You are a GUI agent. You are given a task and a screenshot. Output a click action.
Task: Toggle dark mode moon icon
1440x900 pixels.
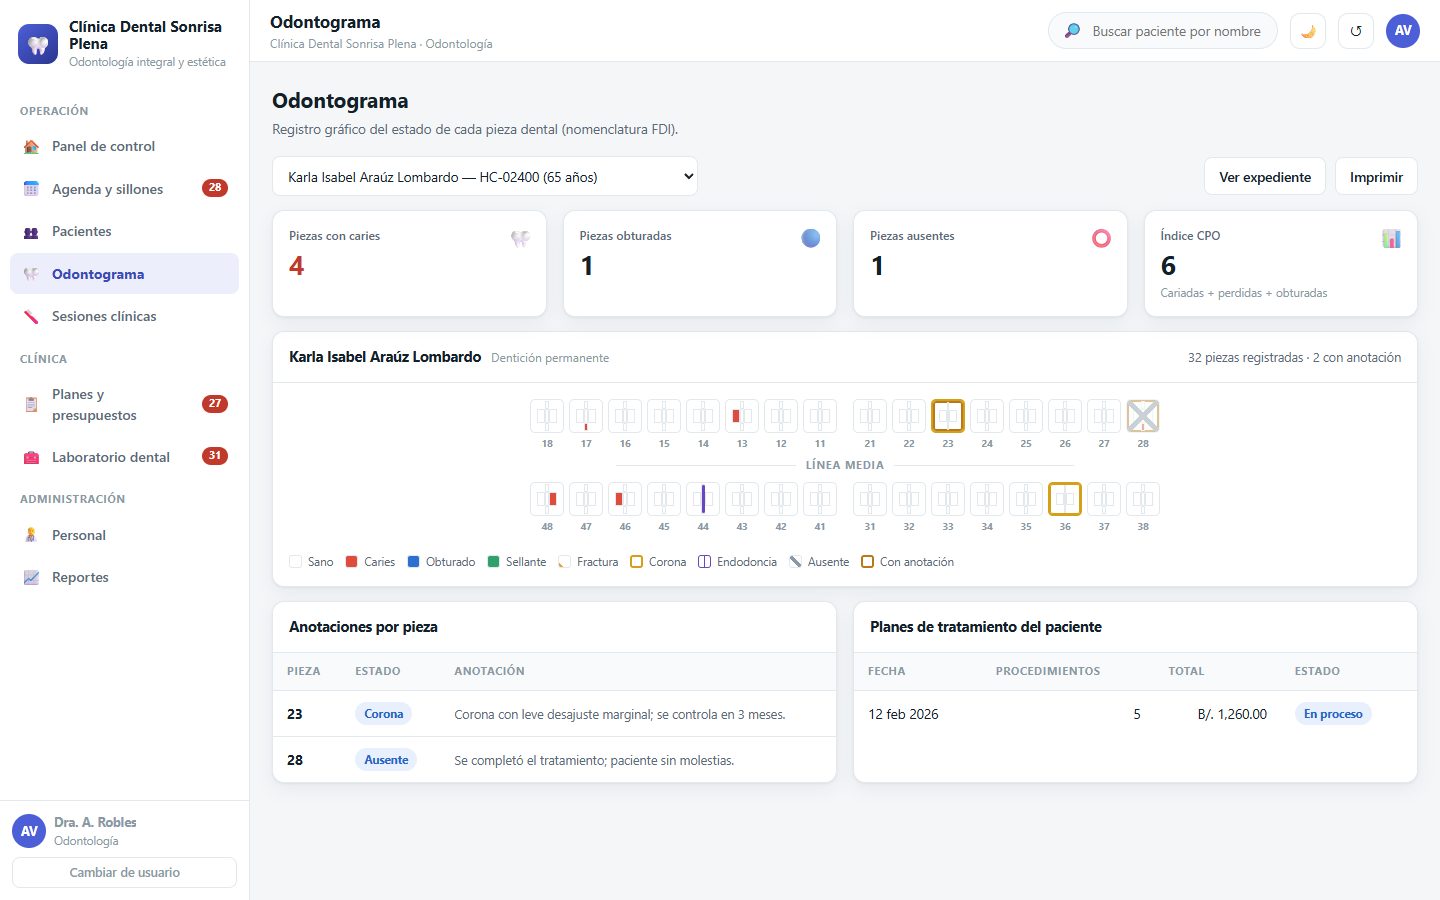pos(1308,31)
